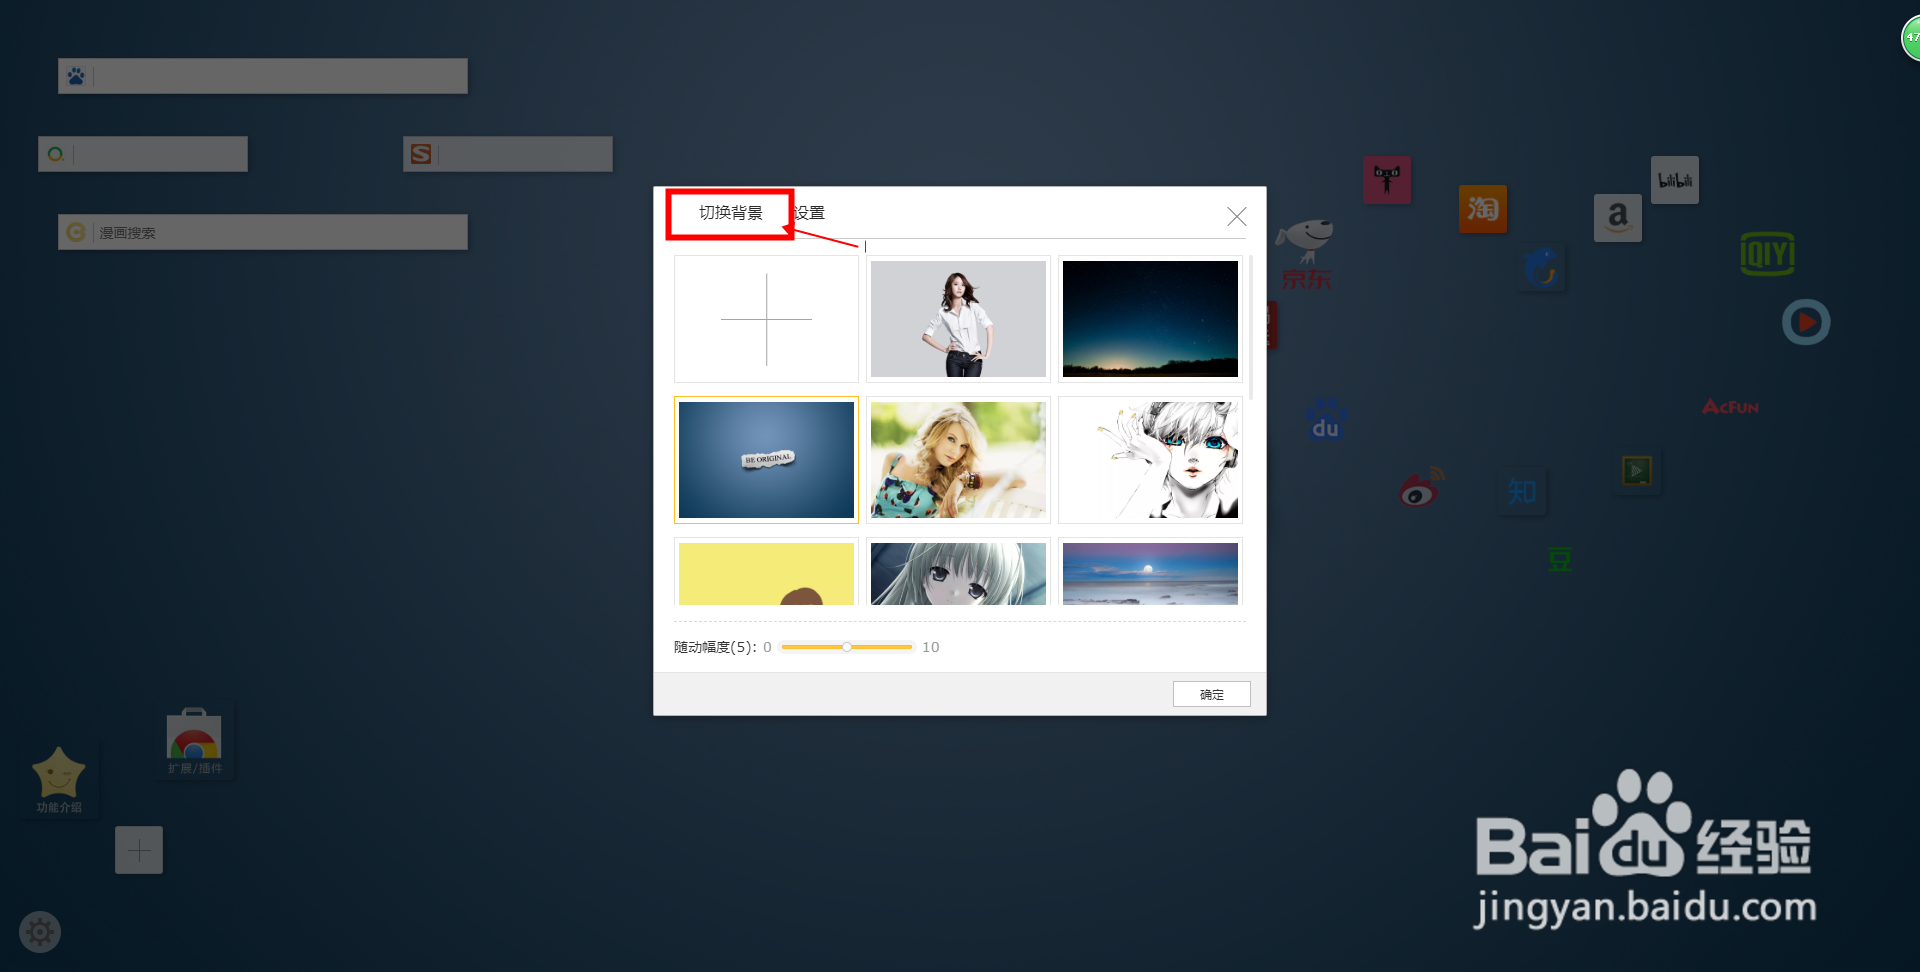Image resolution: width=1920 pixels, height=972 pixels.
Task: Close the background dialog with the X
Action: pyautogui.click(x=1237, y=216)
